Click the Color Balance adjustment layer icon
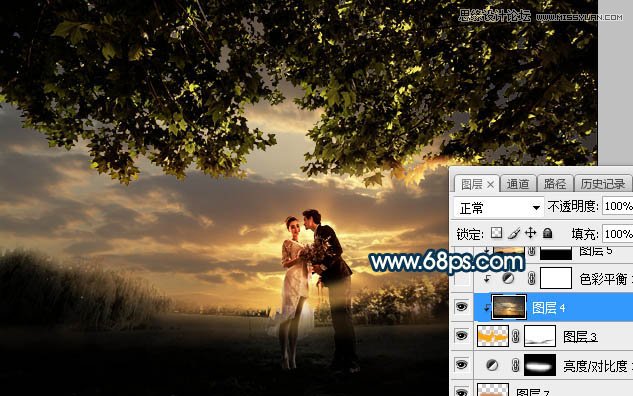The height and width of the screenshot is (396, 633). (x=508, y=278)
